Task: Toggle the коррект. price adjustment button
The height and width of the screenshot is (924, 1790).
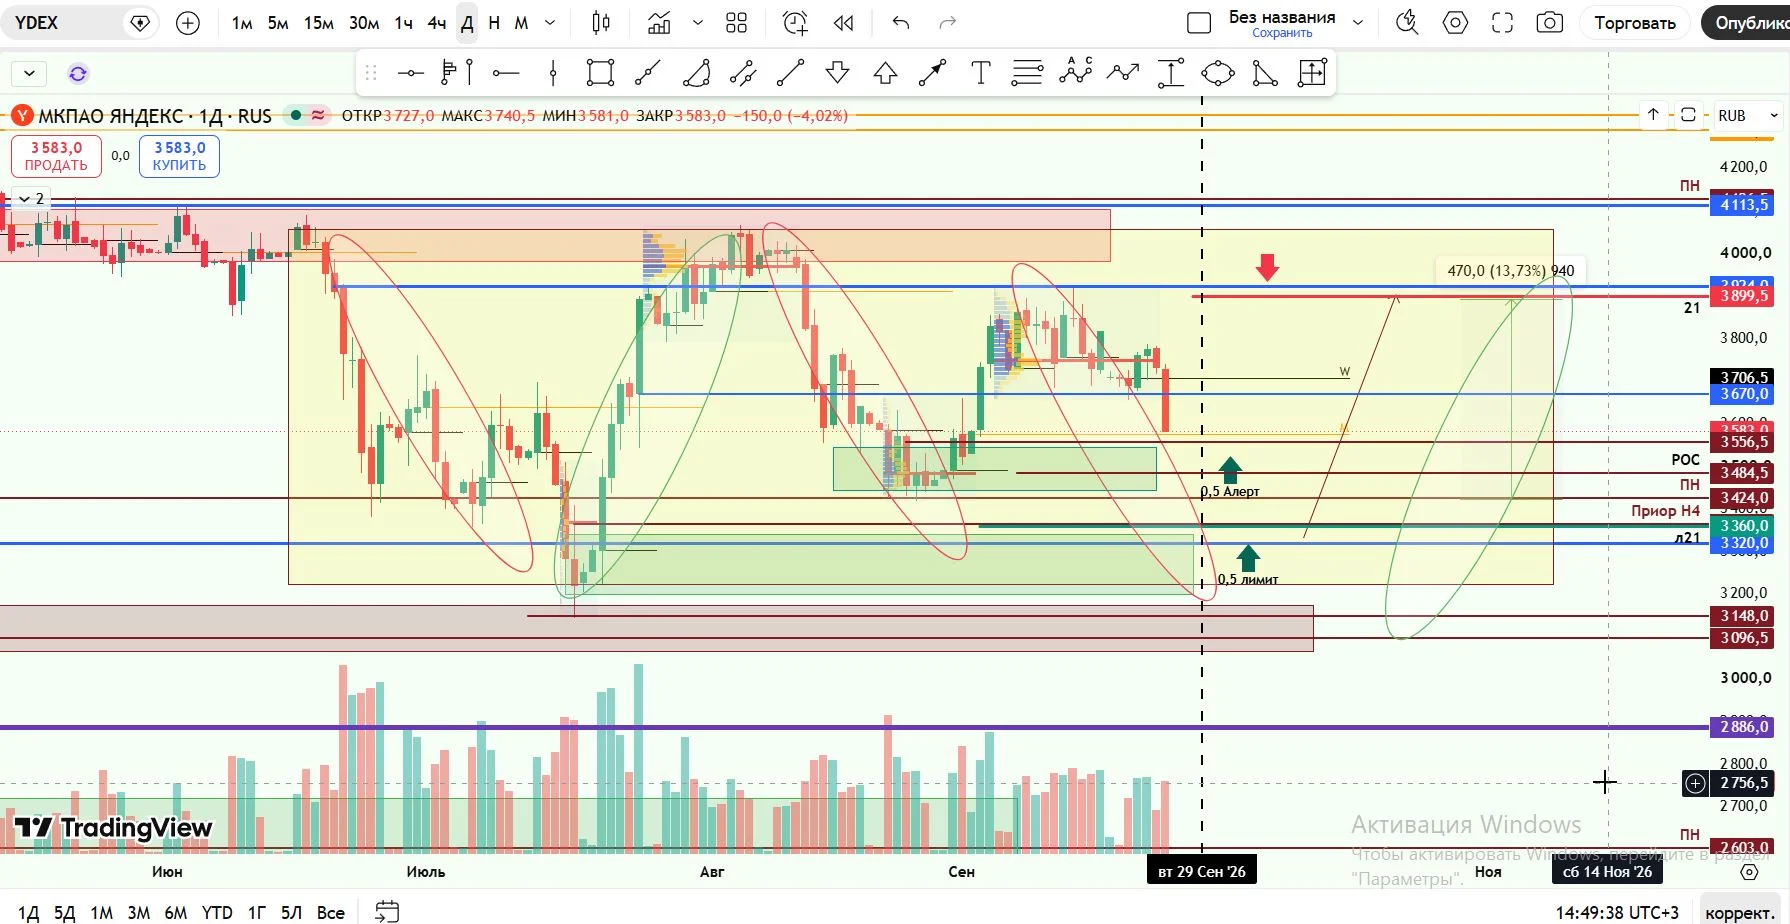Action: [x=1740, y=912]
